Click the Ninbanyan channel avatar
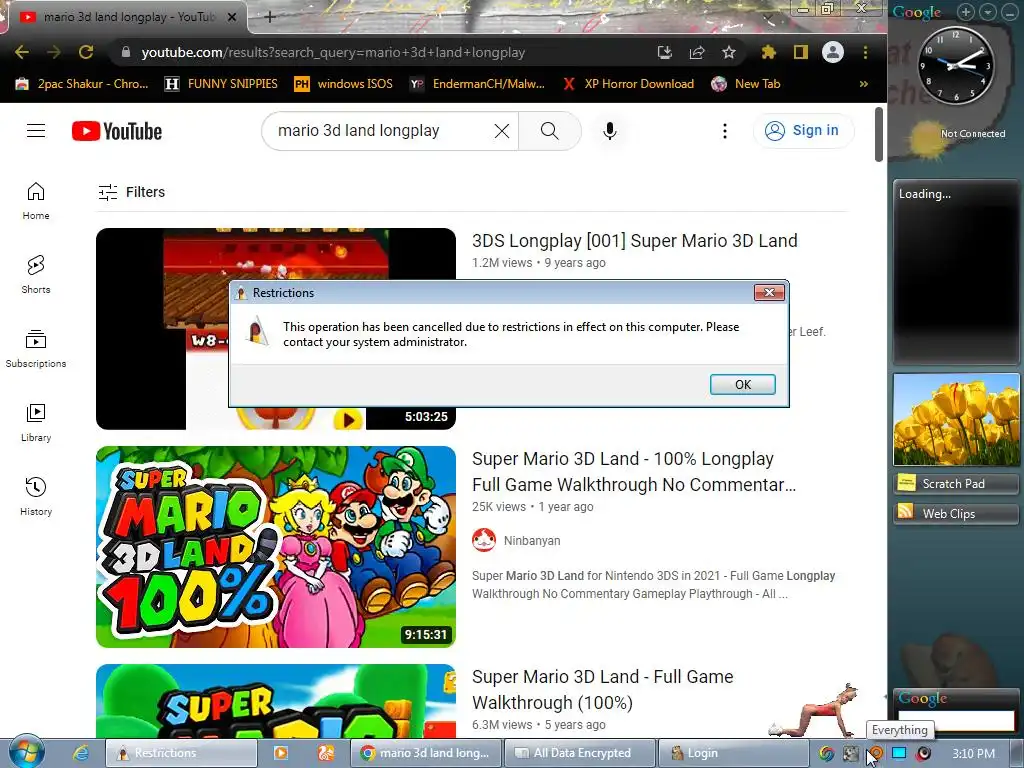 click(484, 540)
